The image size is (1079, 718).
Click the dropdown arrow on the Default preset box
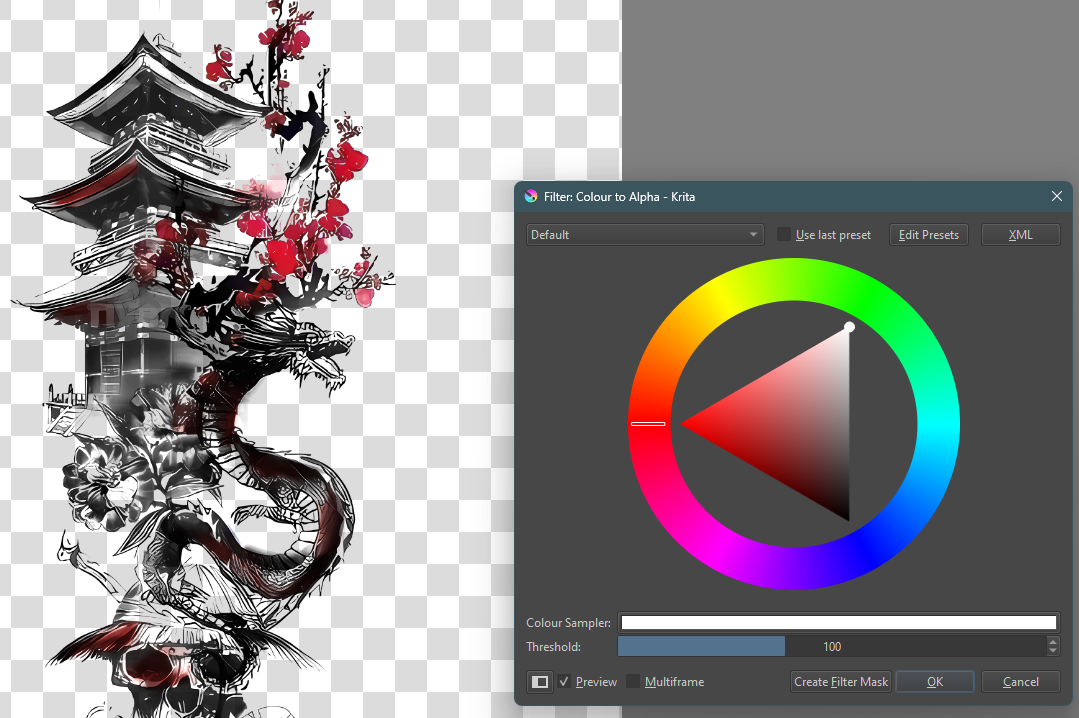coord(753,234)
